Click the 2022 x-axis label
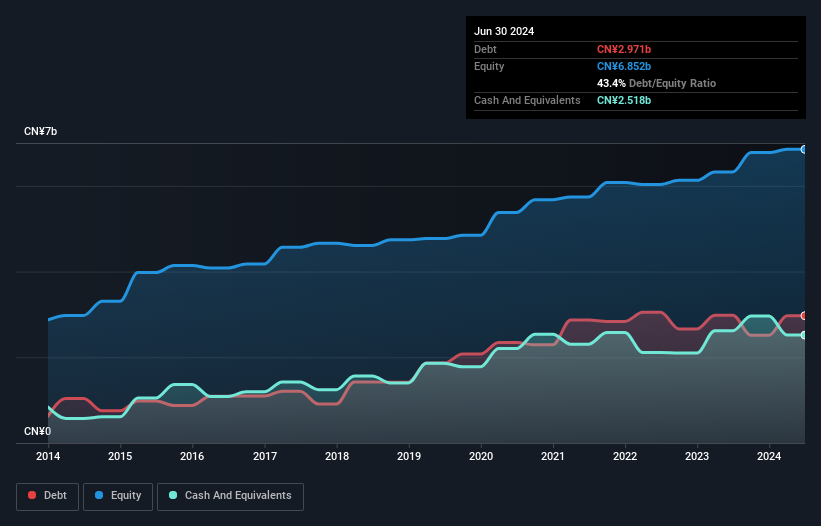The image size is (821, 526). pyautogui.click(x=625, y=456)
